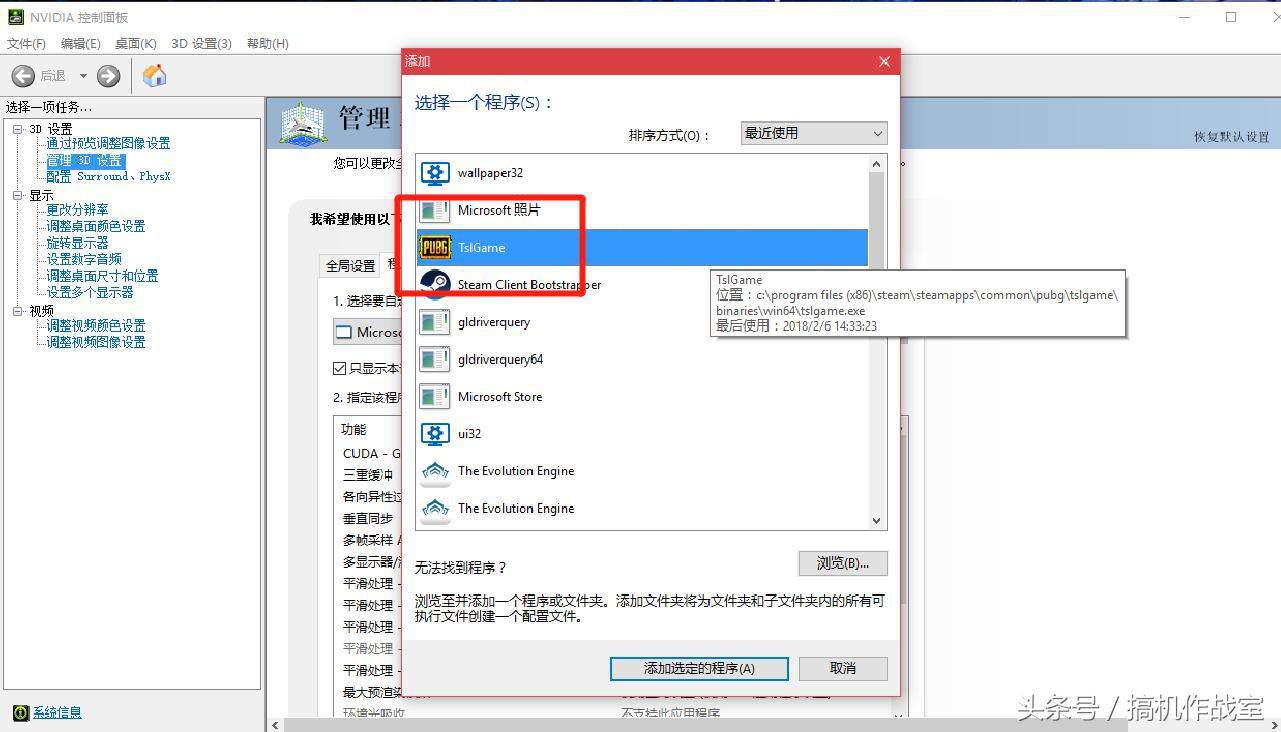This screenshot has height=732, width=1281.
Task: Open the 文件(F) menu
Action: [x=26, y=43]
